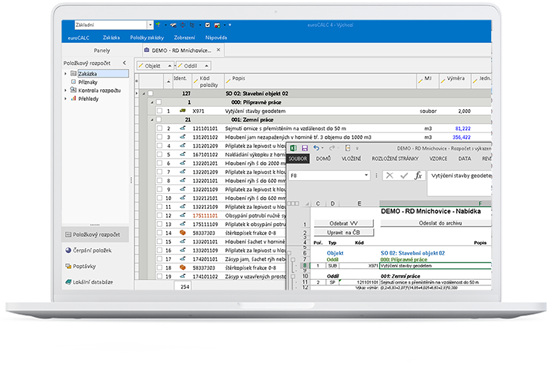550x382 pixels.
Task: Open the Zobrazení menu
Action: [x=184, y=38]
